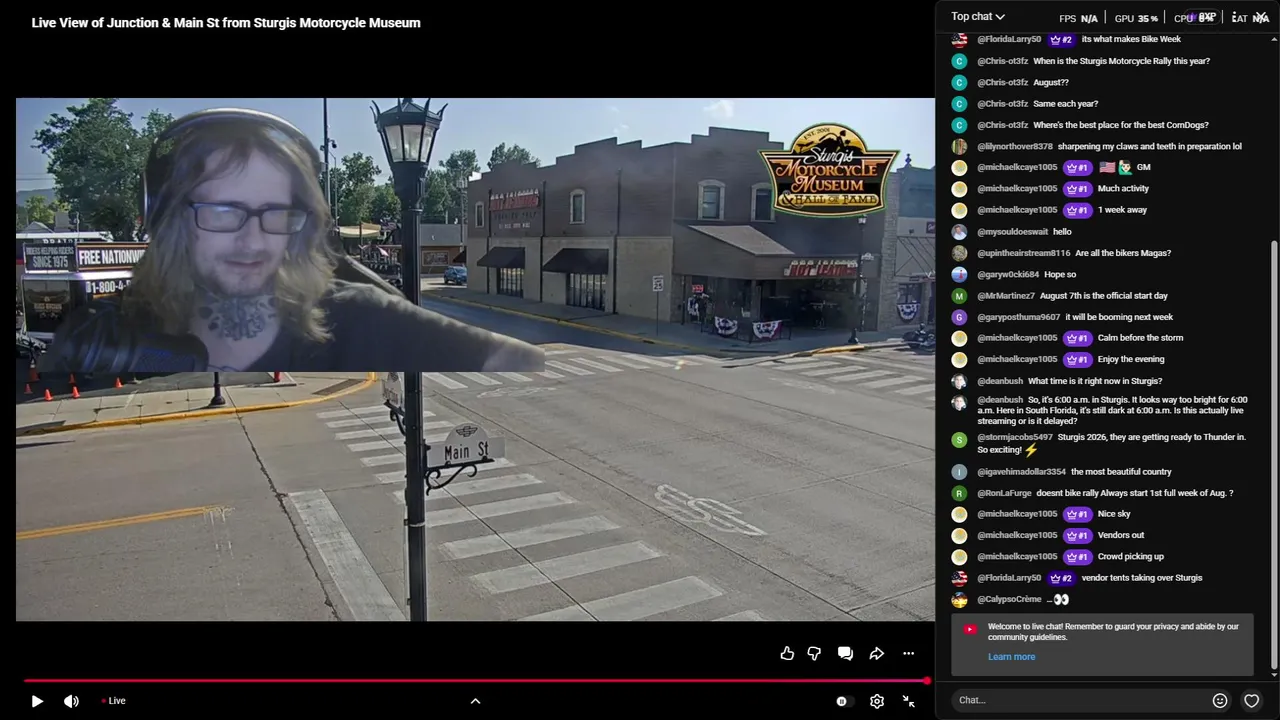Exit full screen mode

coord(909,701)
